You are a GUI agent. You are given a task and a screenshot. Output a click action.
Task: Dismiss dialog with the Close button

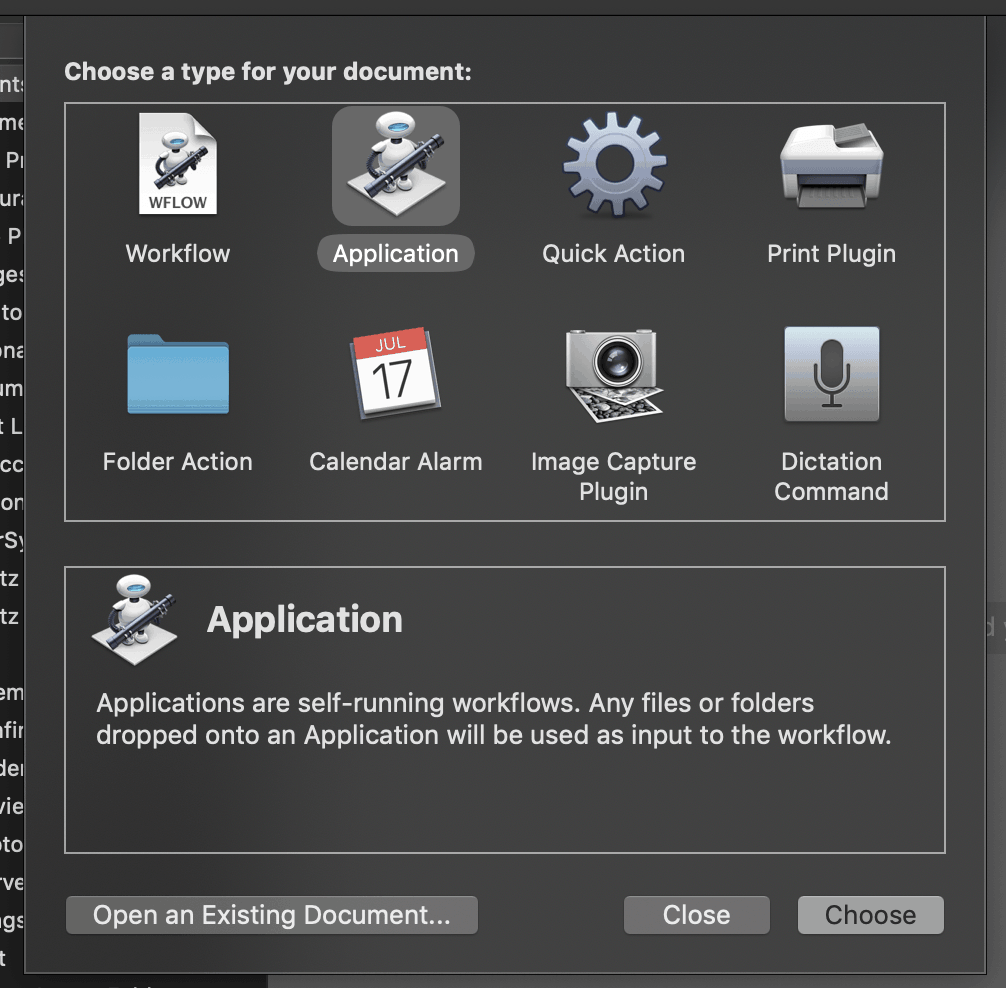(x=697, y=915)
